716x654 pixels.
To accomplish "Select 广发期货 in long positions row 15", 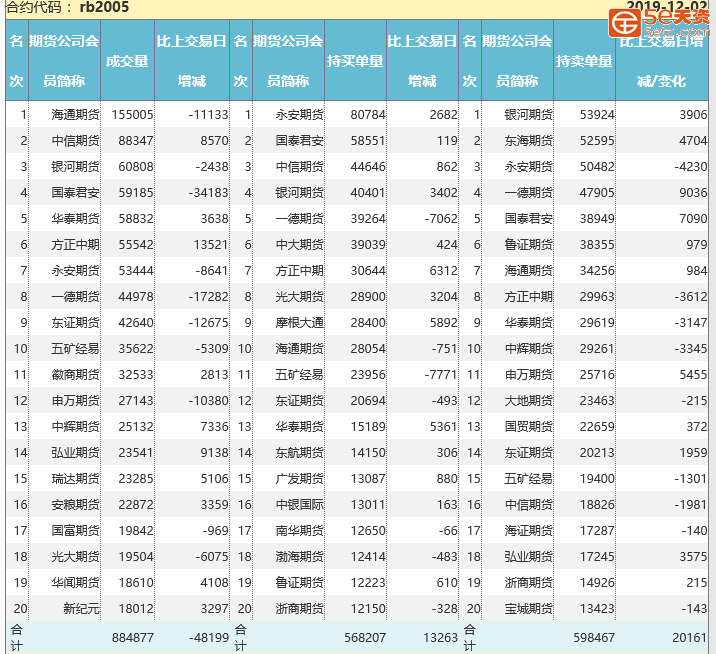I will pos(300,479).
